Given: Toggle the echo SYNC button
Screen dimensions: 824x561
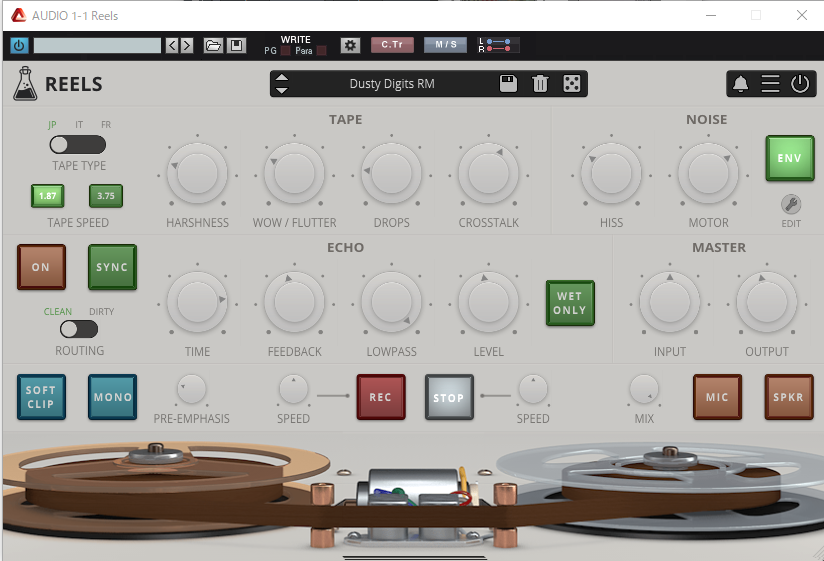Looking at the screenshot, I should (112, 267).
